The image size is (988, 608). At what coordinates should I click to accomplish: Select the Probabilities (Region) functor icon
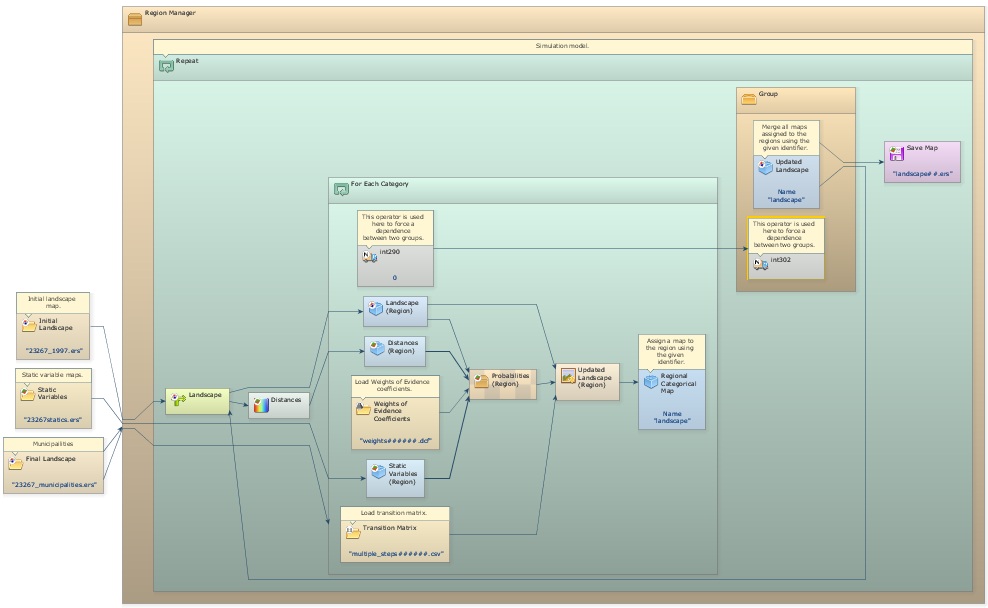[x=480, y=380]
